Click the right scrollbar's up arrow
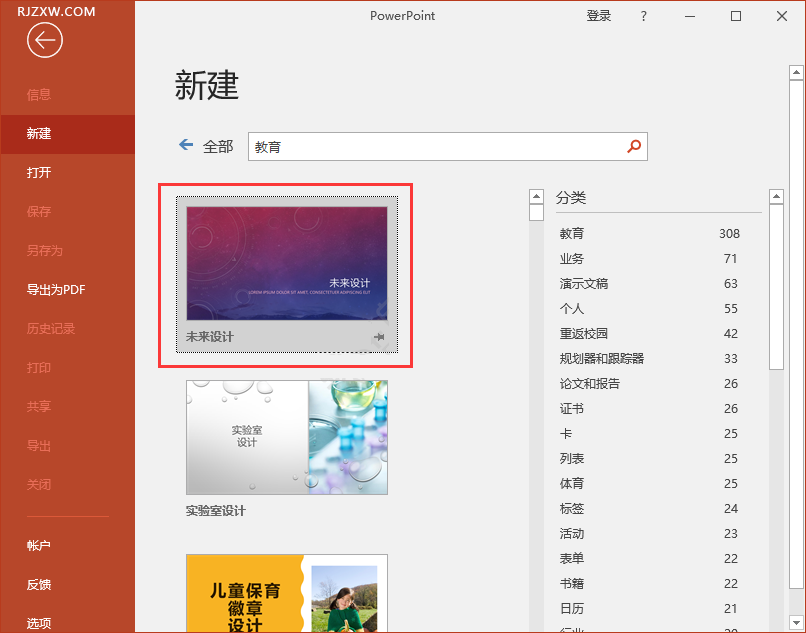This screenshot has height=633, width=806. pos(796,70)
